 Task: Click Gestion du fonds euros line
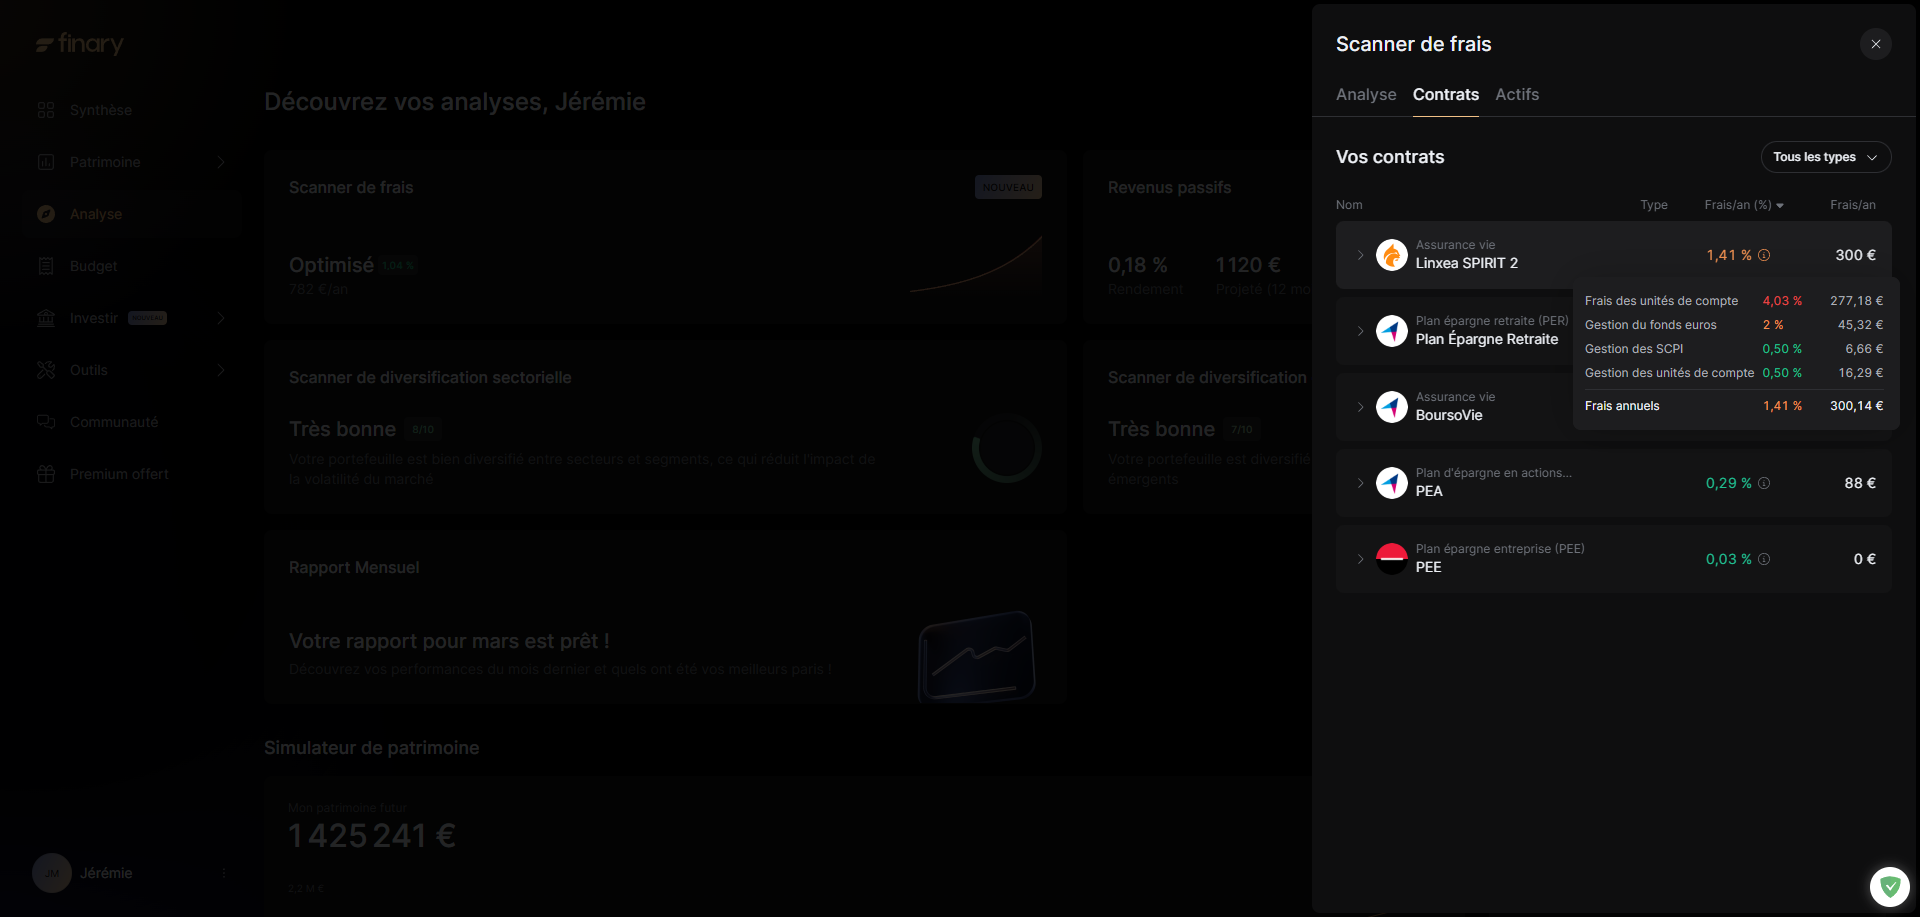(x=1734, y=325)
